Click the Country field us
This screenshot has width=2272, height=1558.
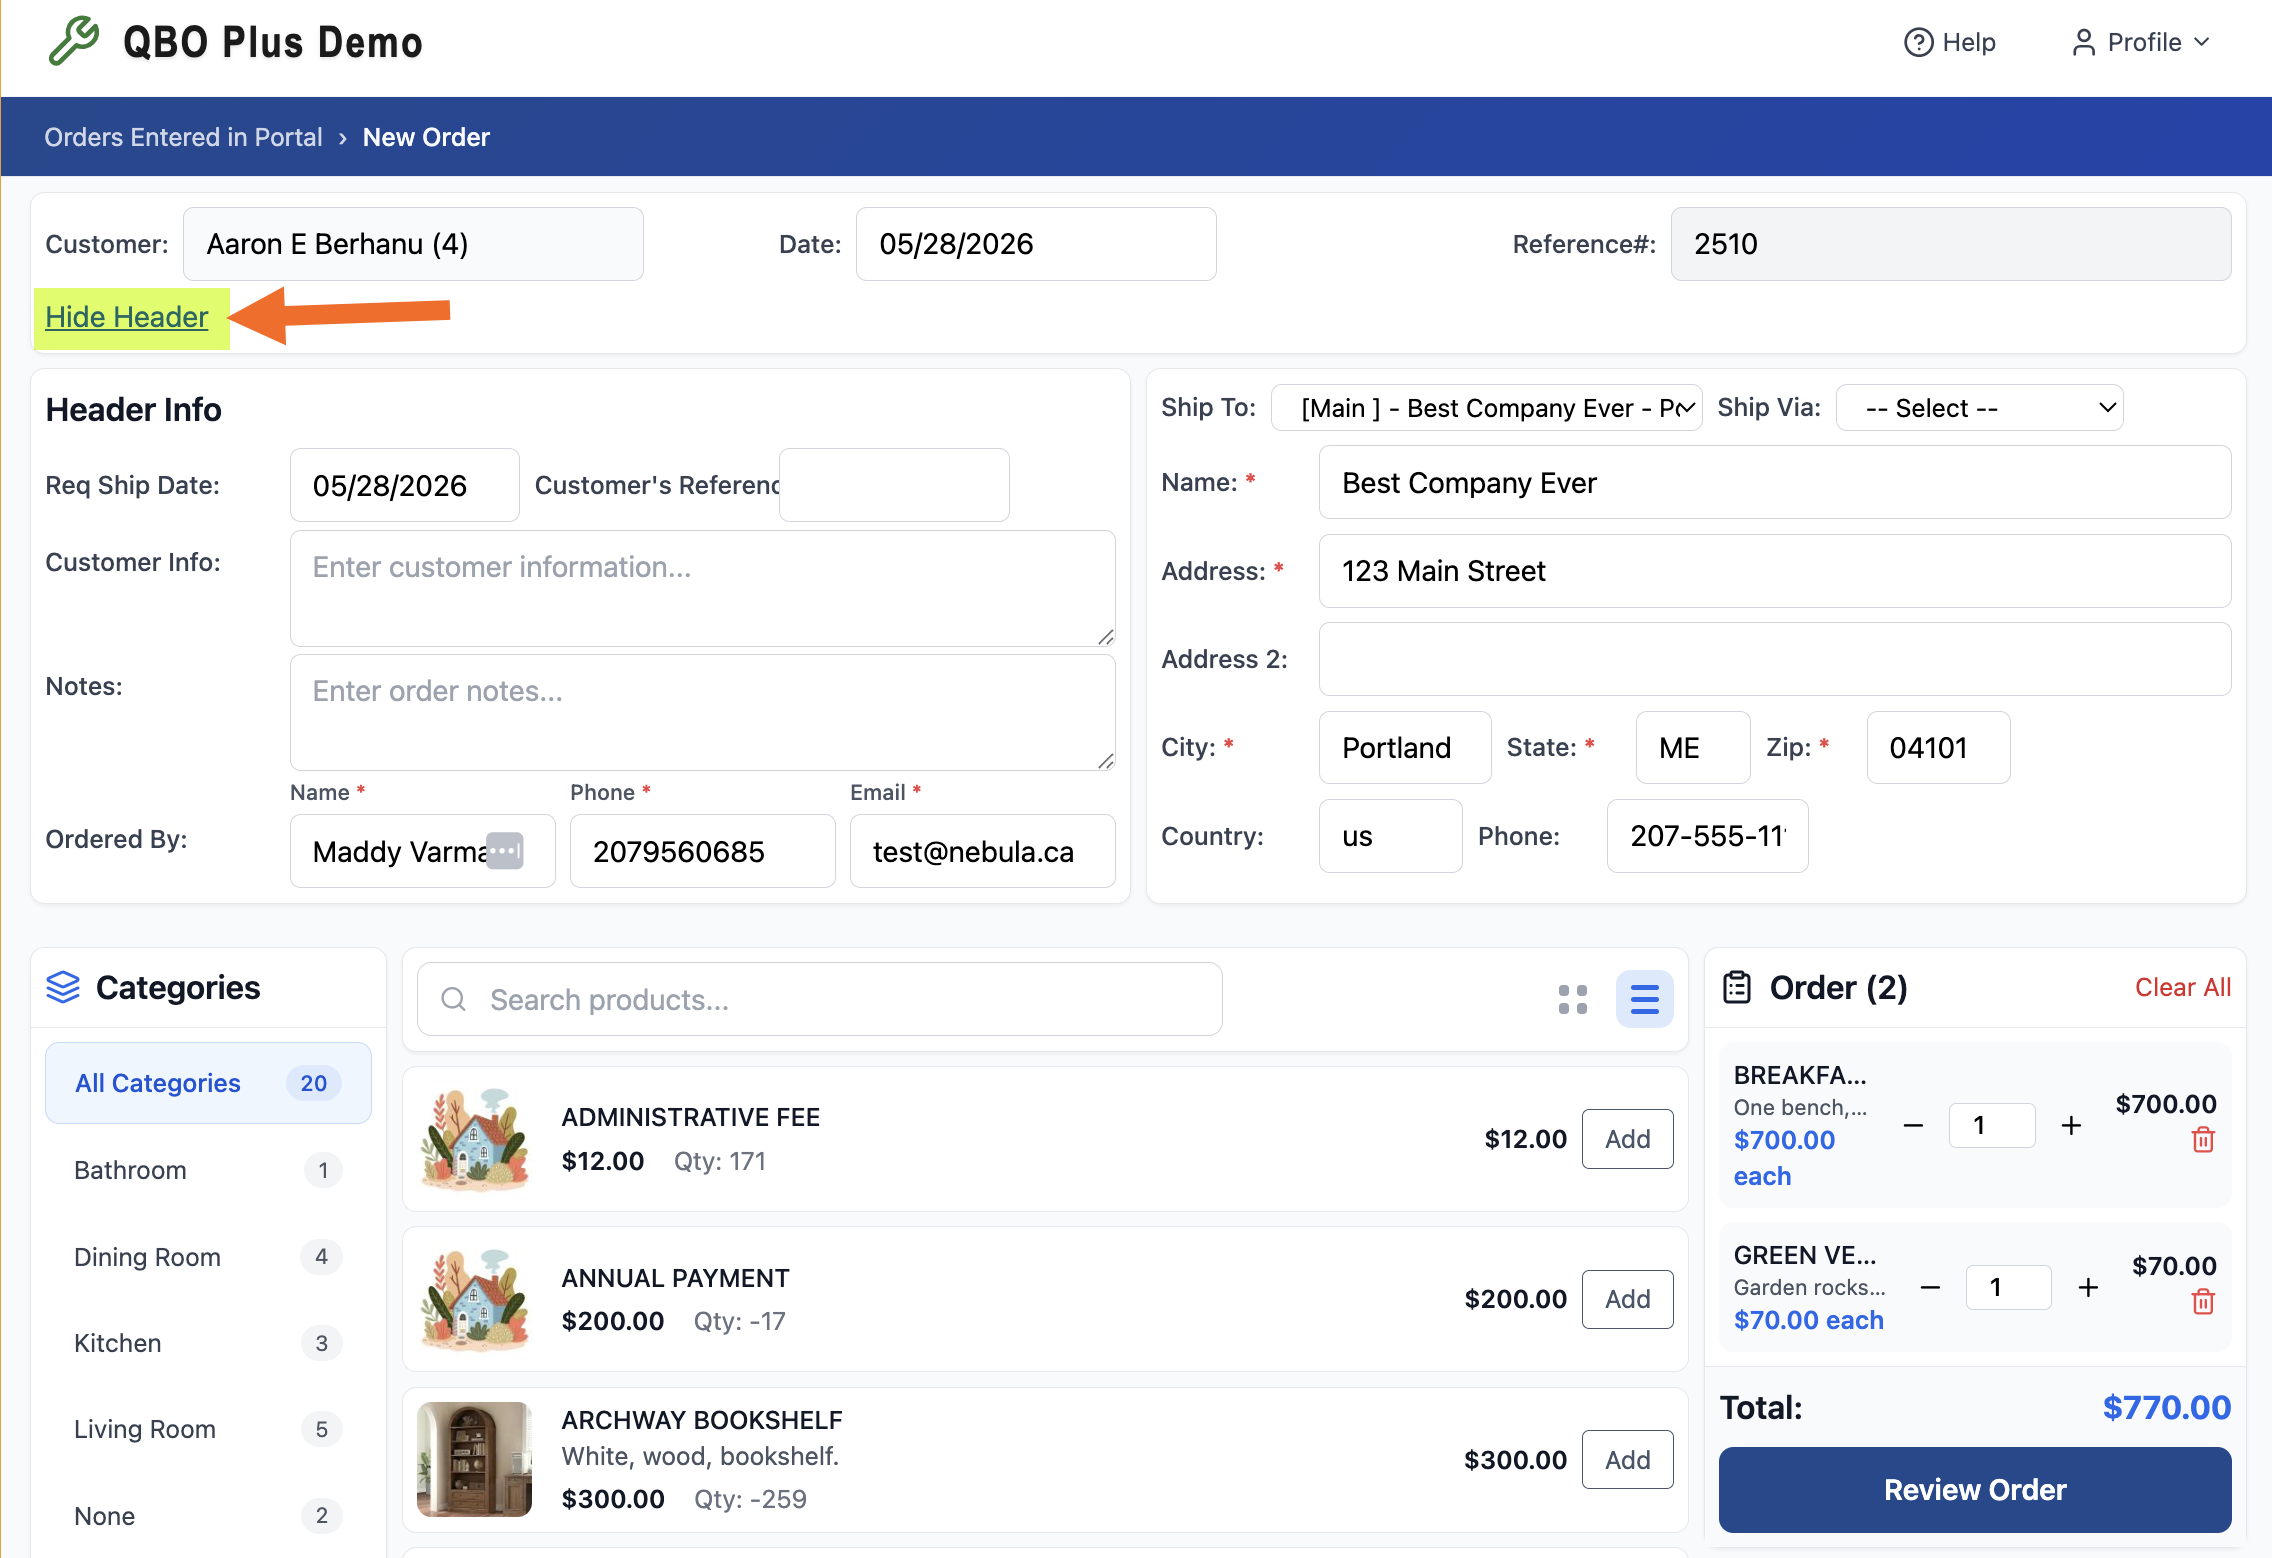pos(1390,836)
